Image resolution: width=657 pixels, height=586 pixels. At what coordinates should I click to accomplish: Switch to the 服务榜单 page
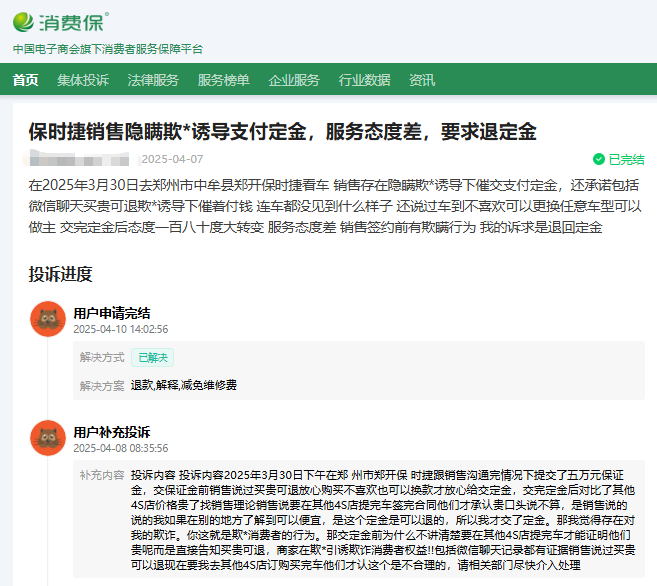pos(224,80)
